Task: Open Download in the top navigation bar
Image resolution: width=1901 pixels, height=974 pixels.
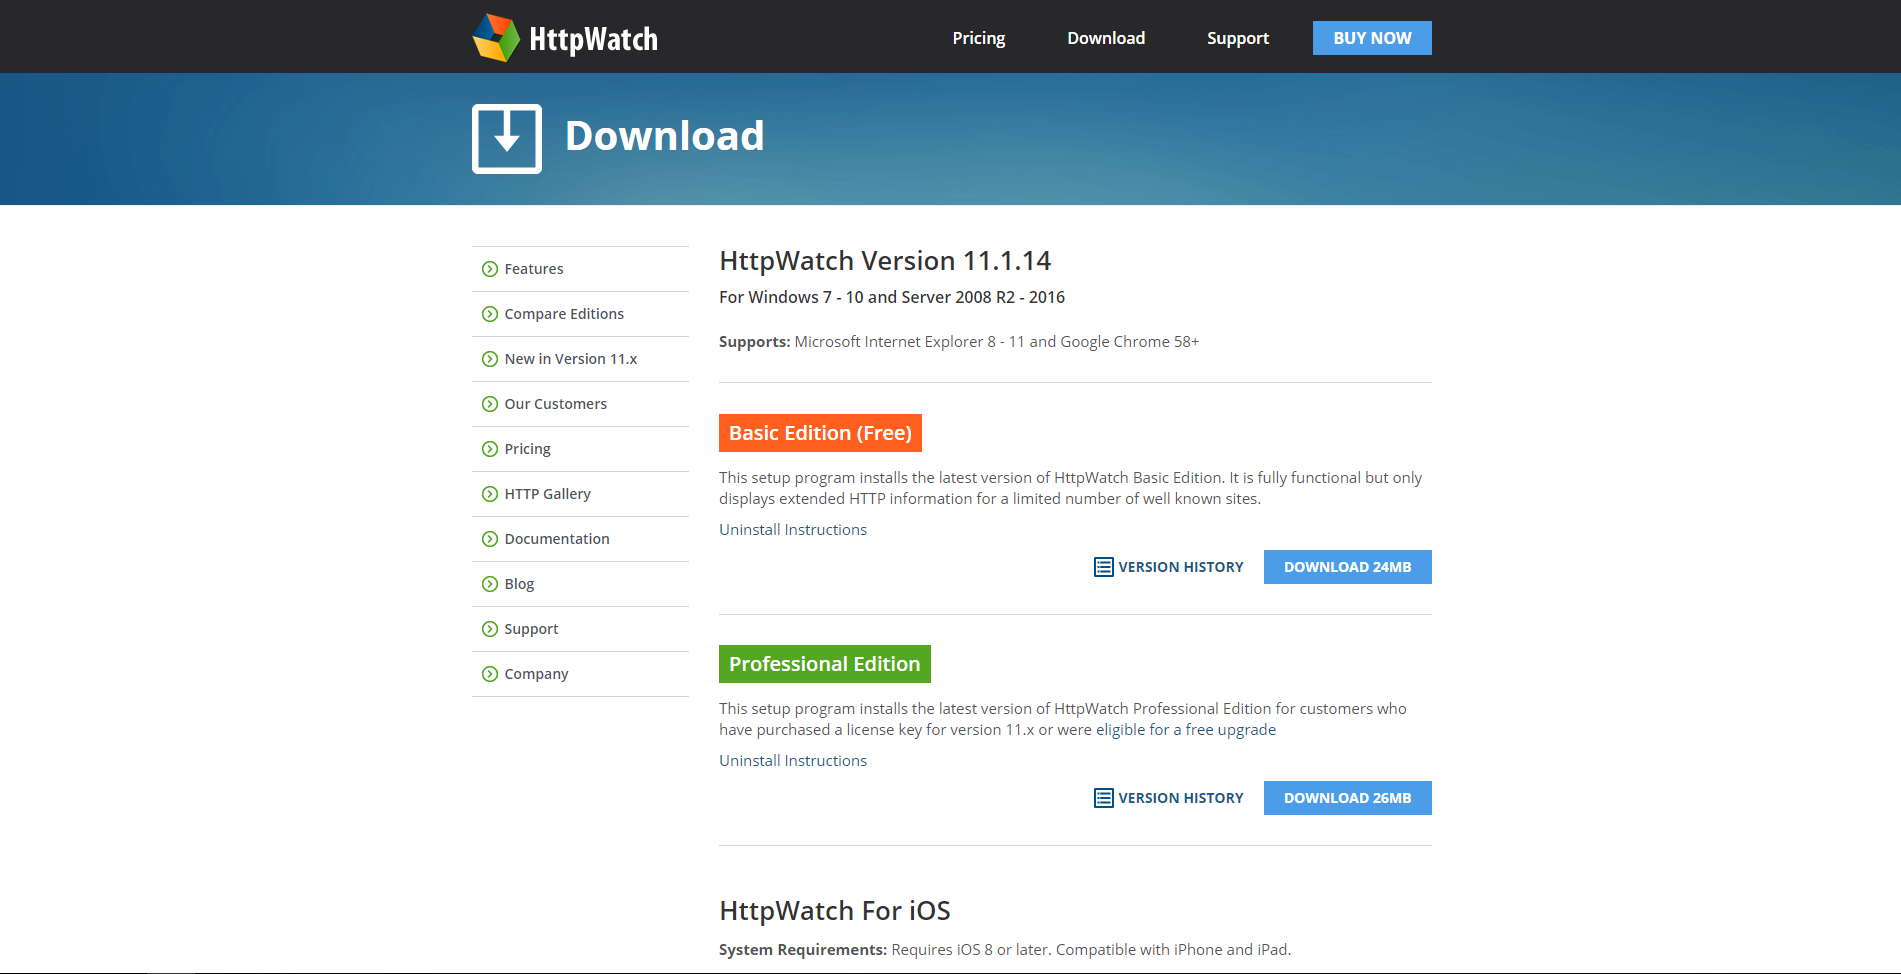Action: click(1106, 38)
